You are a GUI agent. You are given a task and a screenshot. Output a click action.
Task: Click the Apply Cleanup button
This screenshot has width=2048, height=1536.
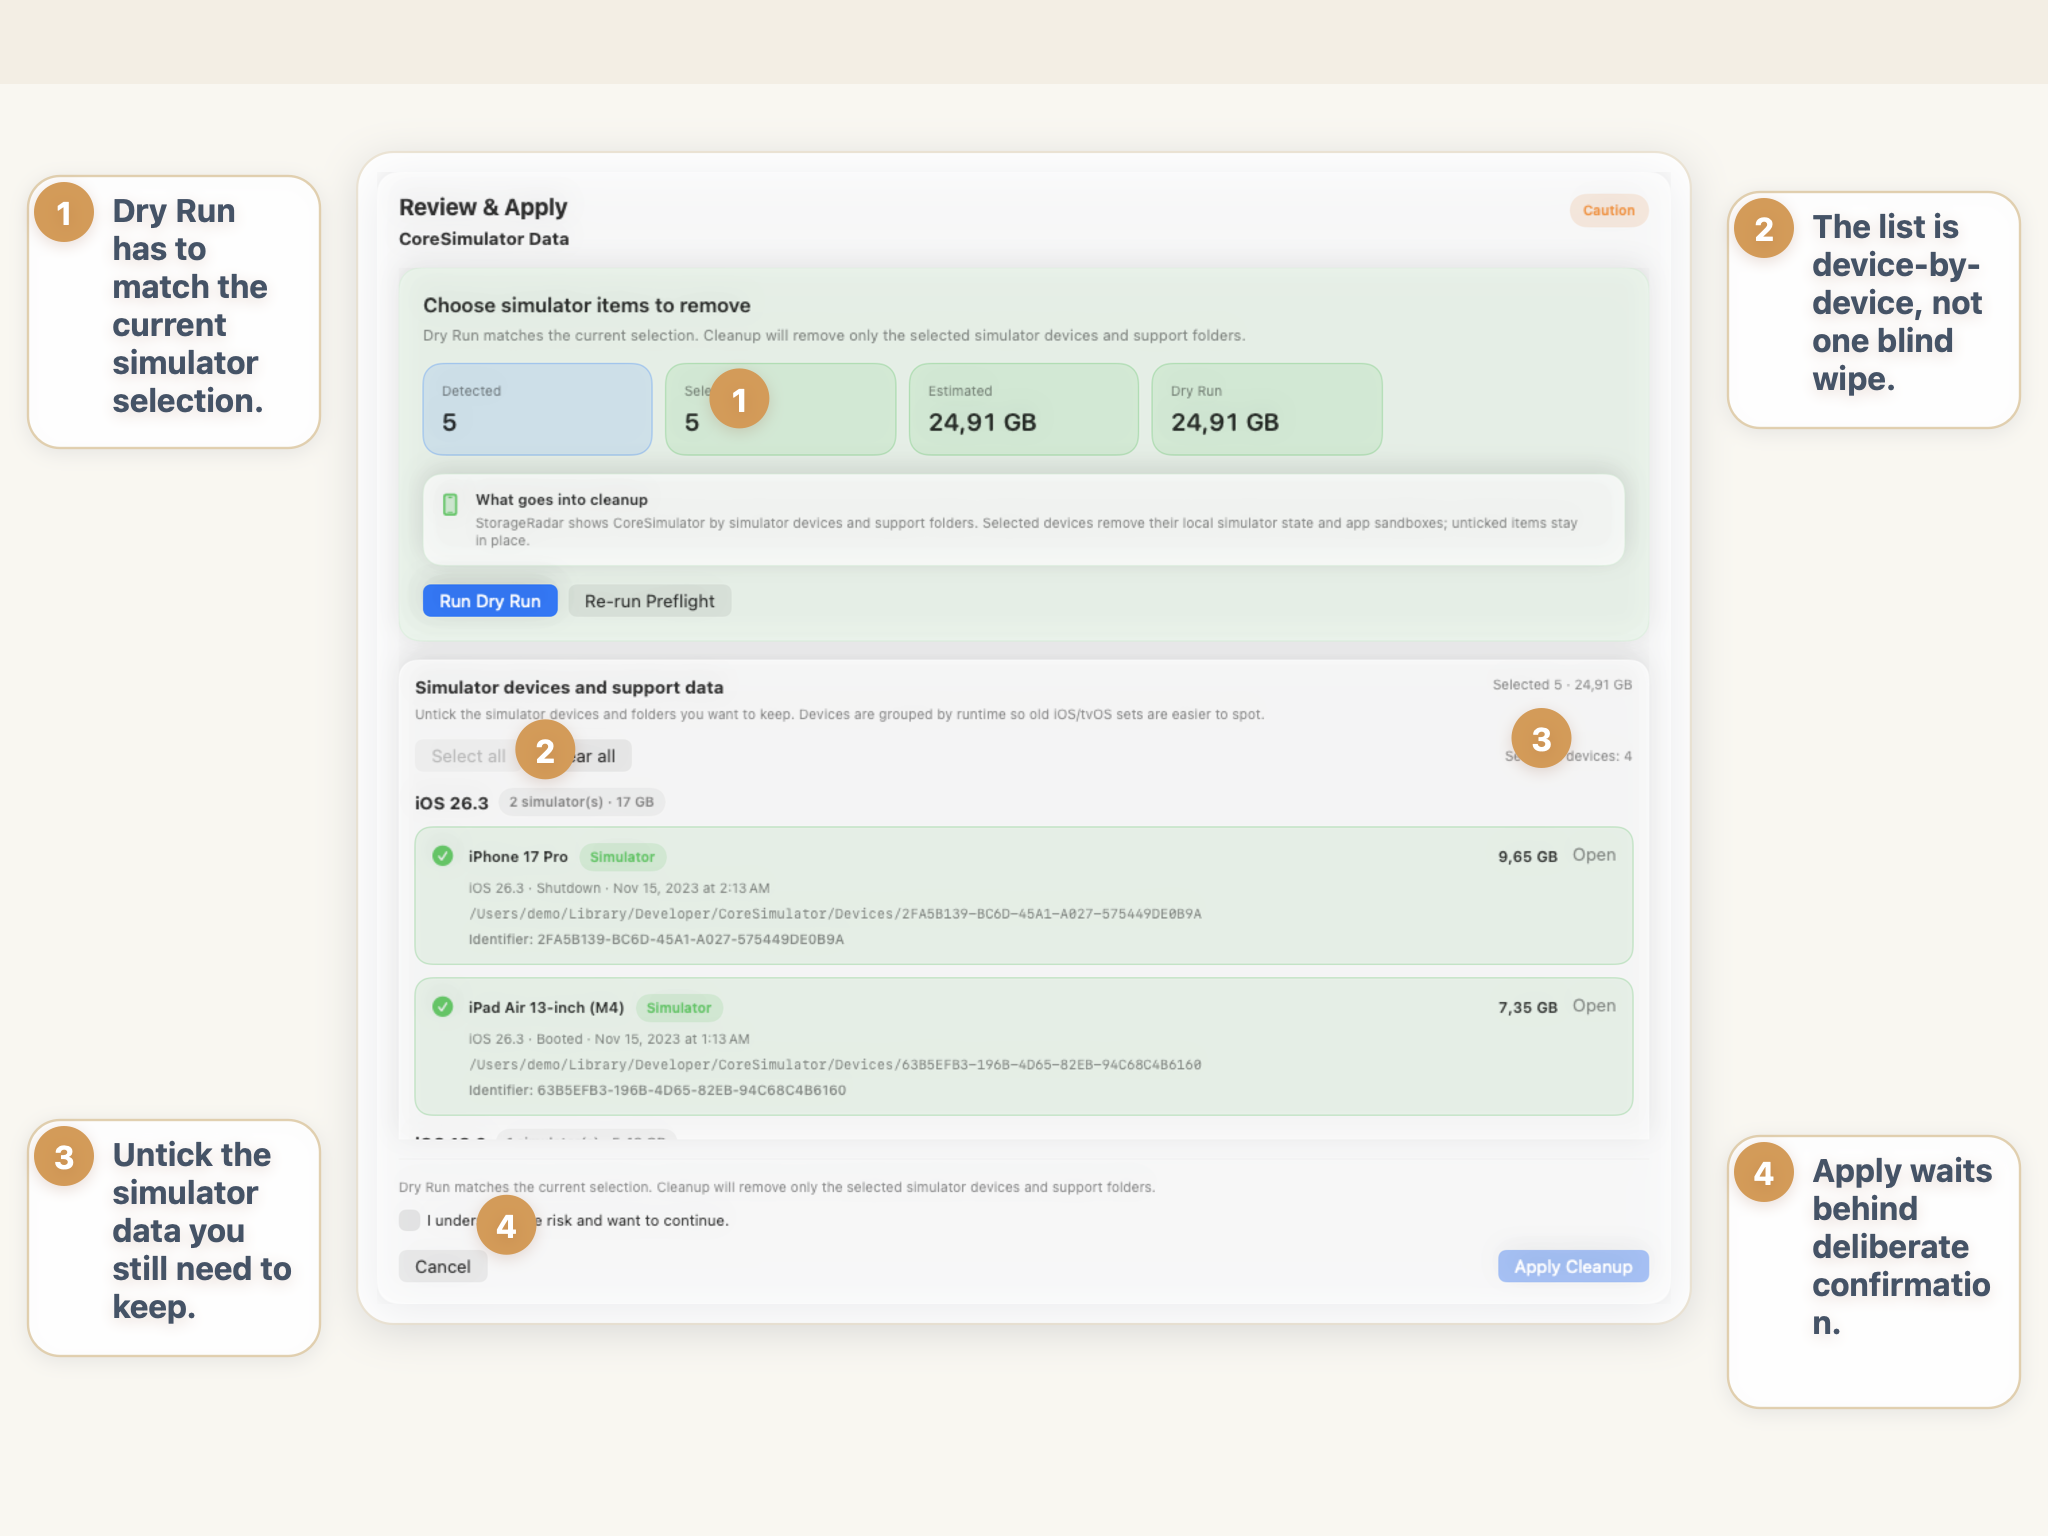click(1572, 1266)
